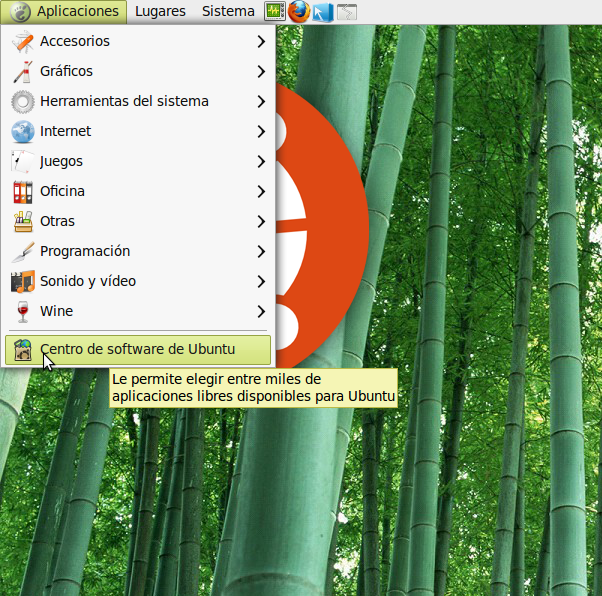
Task: Click the Sonido y vídeo film-note icon
Action: [x=23, y=281]
